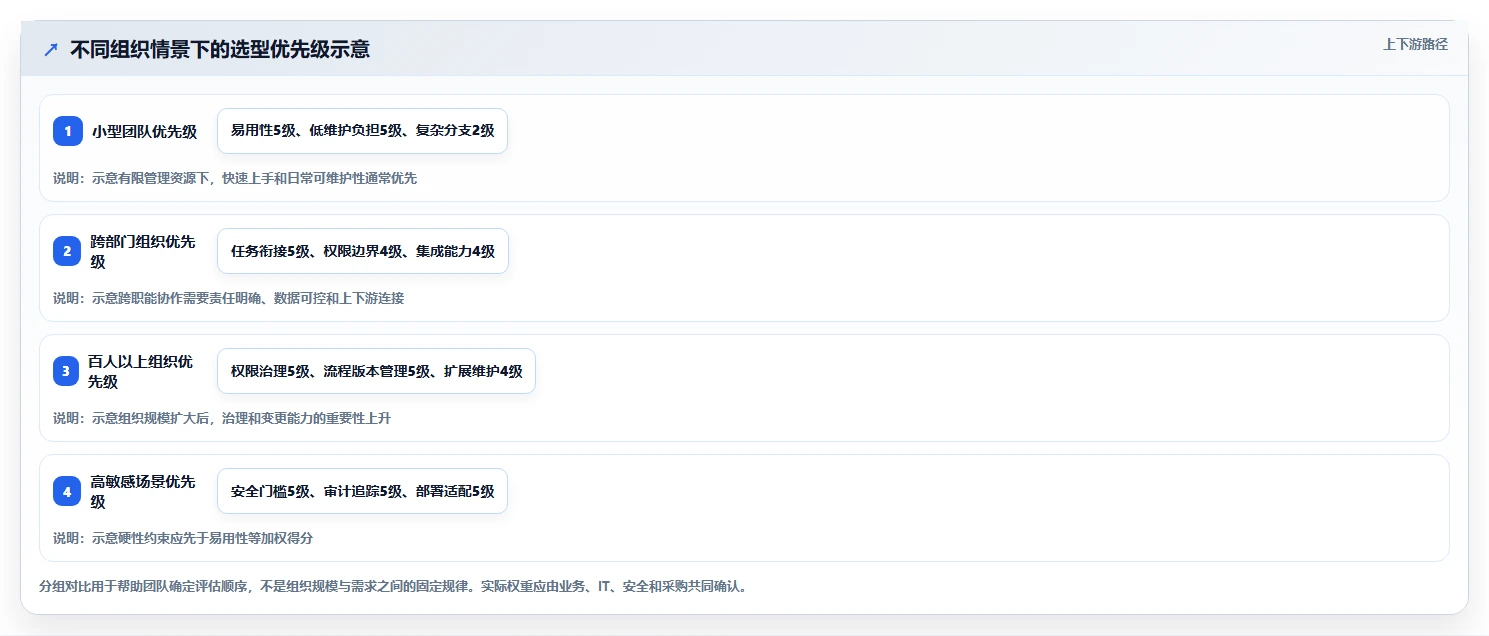
Task: Select the number 4 badge for 高敏感场景优先级
Action: pyautogui.click(x=67, y=491)
